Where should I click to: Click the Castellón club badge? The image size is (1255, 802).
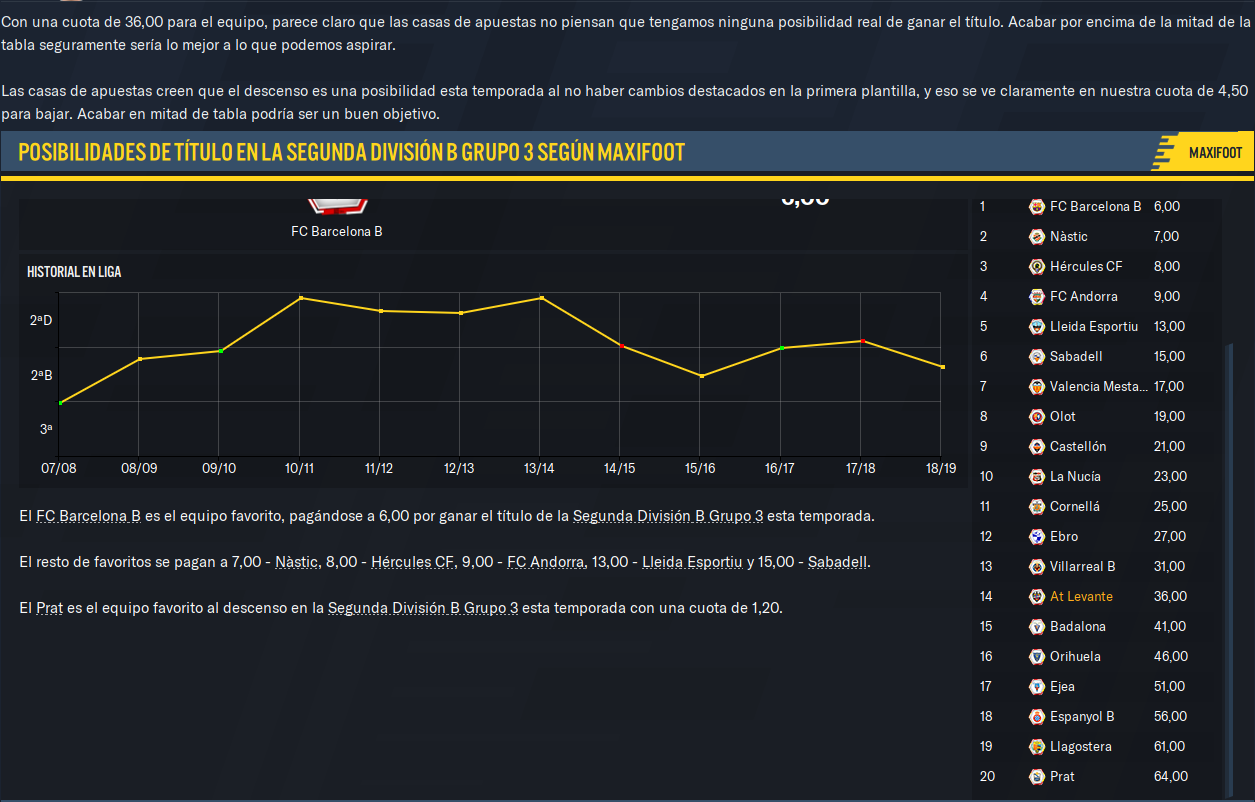pos(1037,447)
